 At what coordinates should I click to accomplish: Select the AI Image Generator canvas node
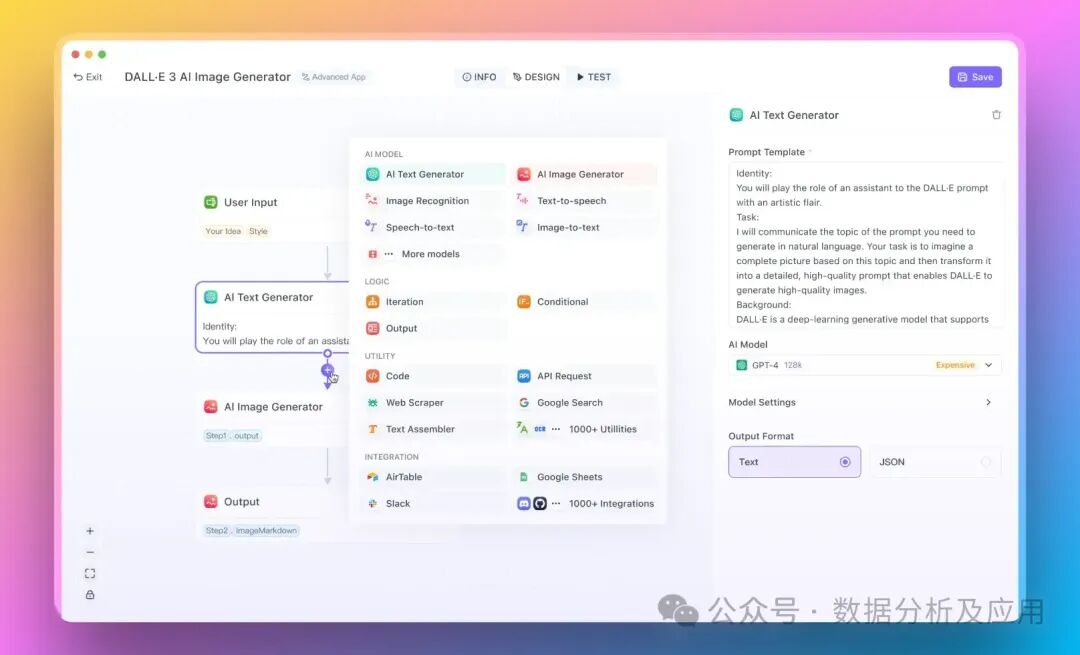273,419
